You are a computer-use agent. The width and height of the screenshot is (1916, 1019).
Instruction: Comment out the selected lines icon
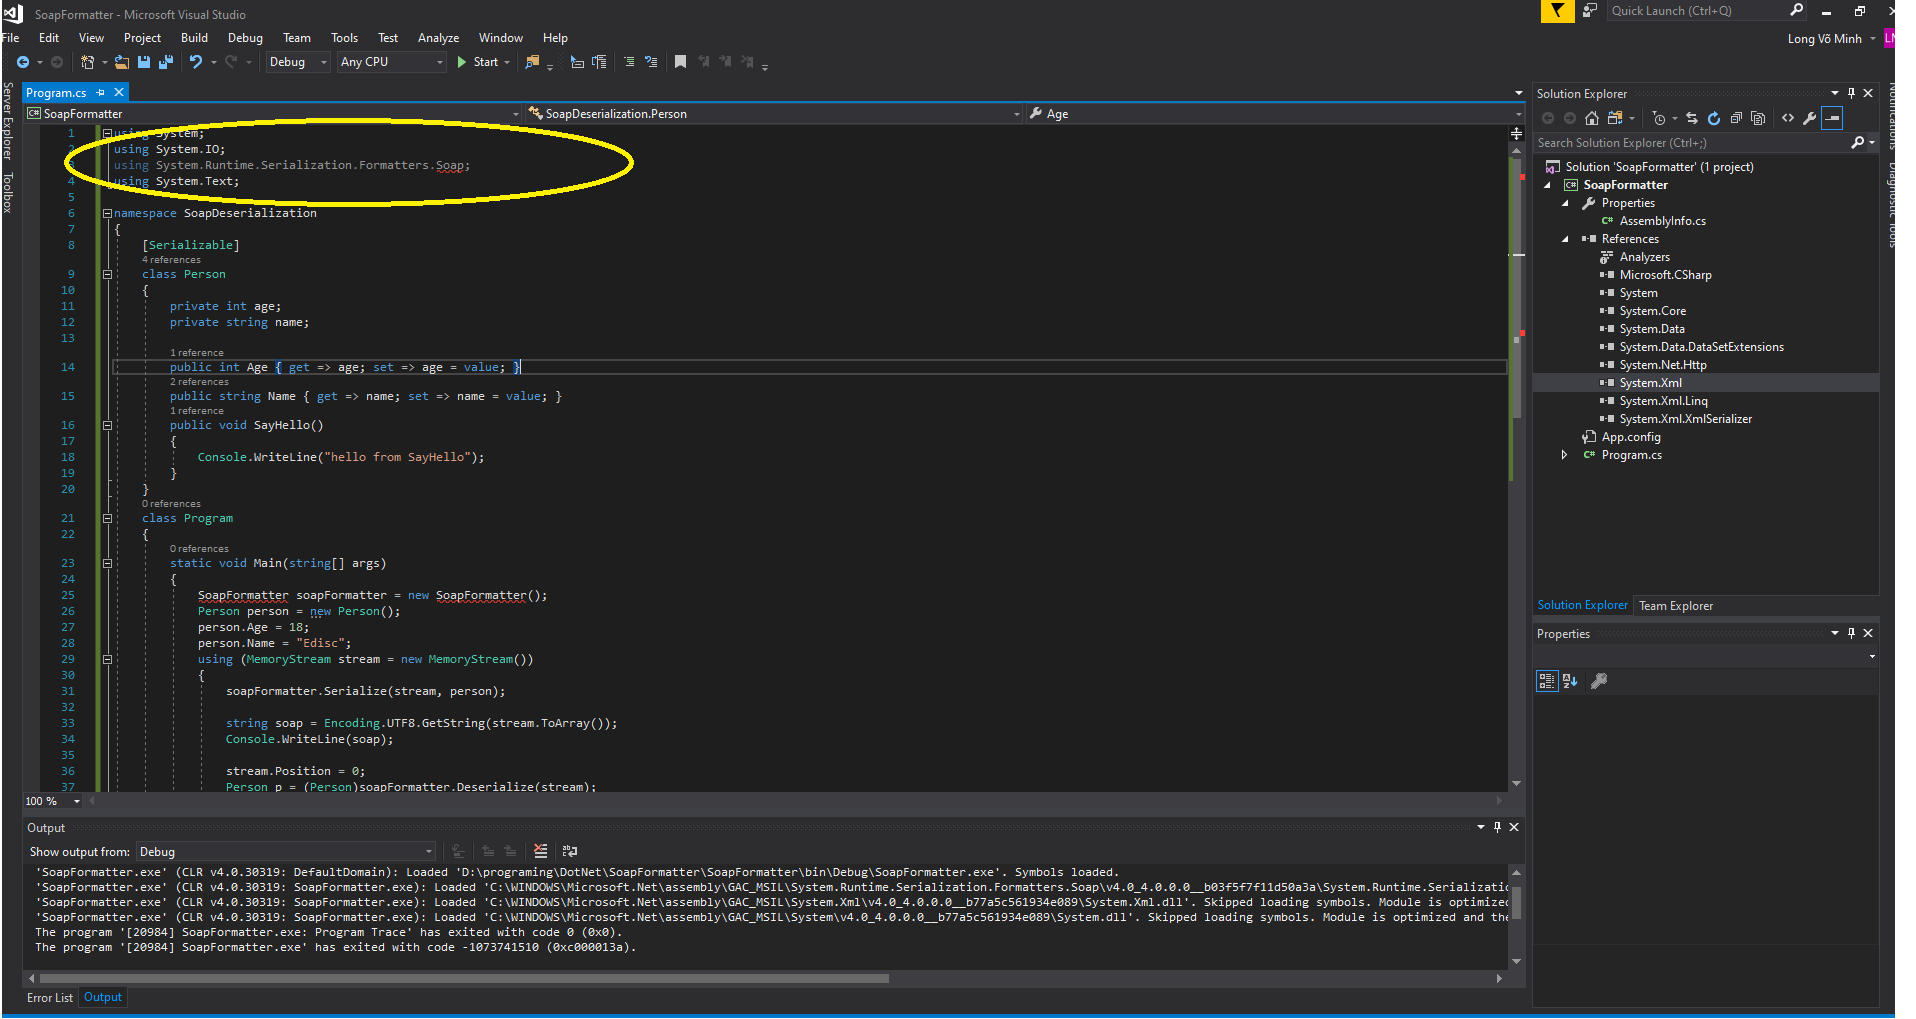pos(629,62)
